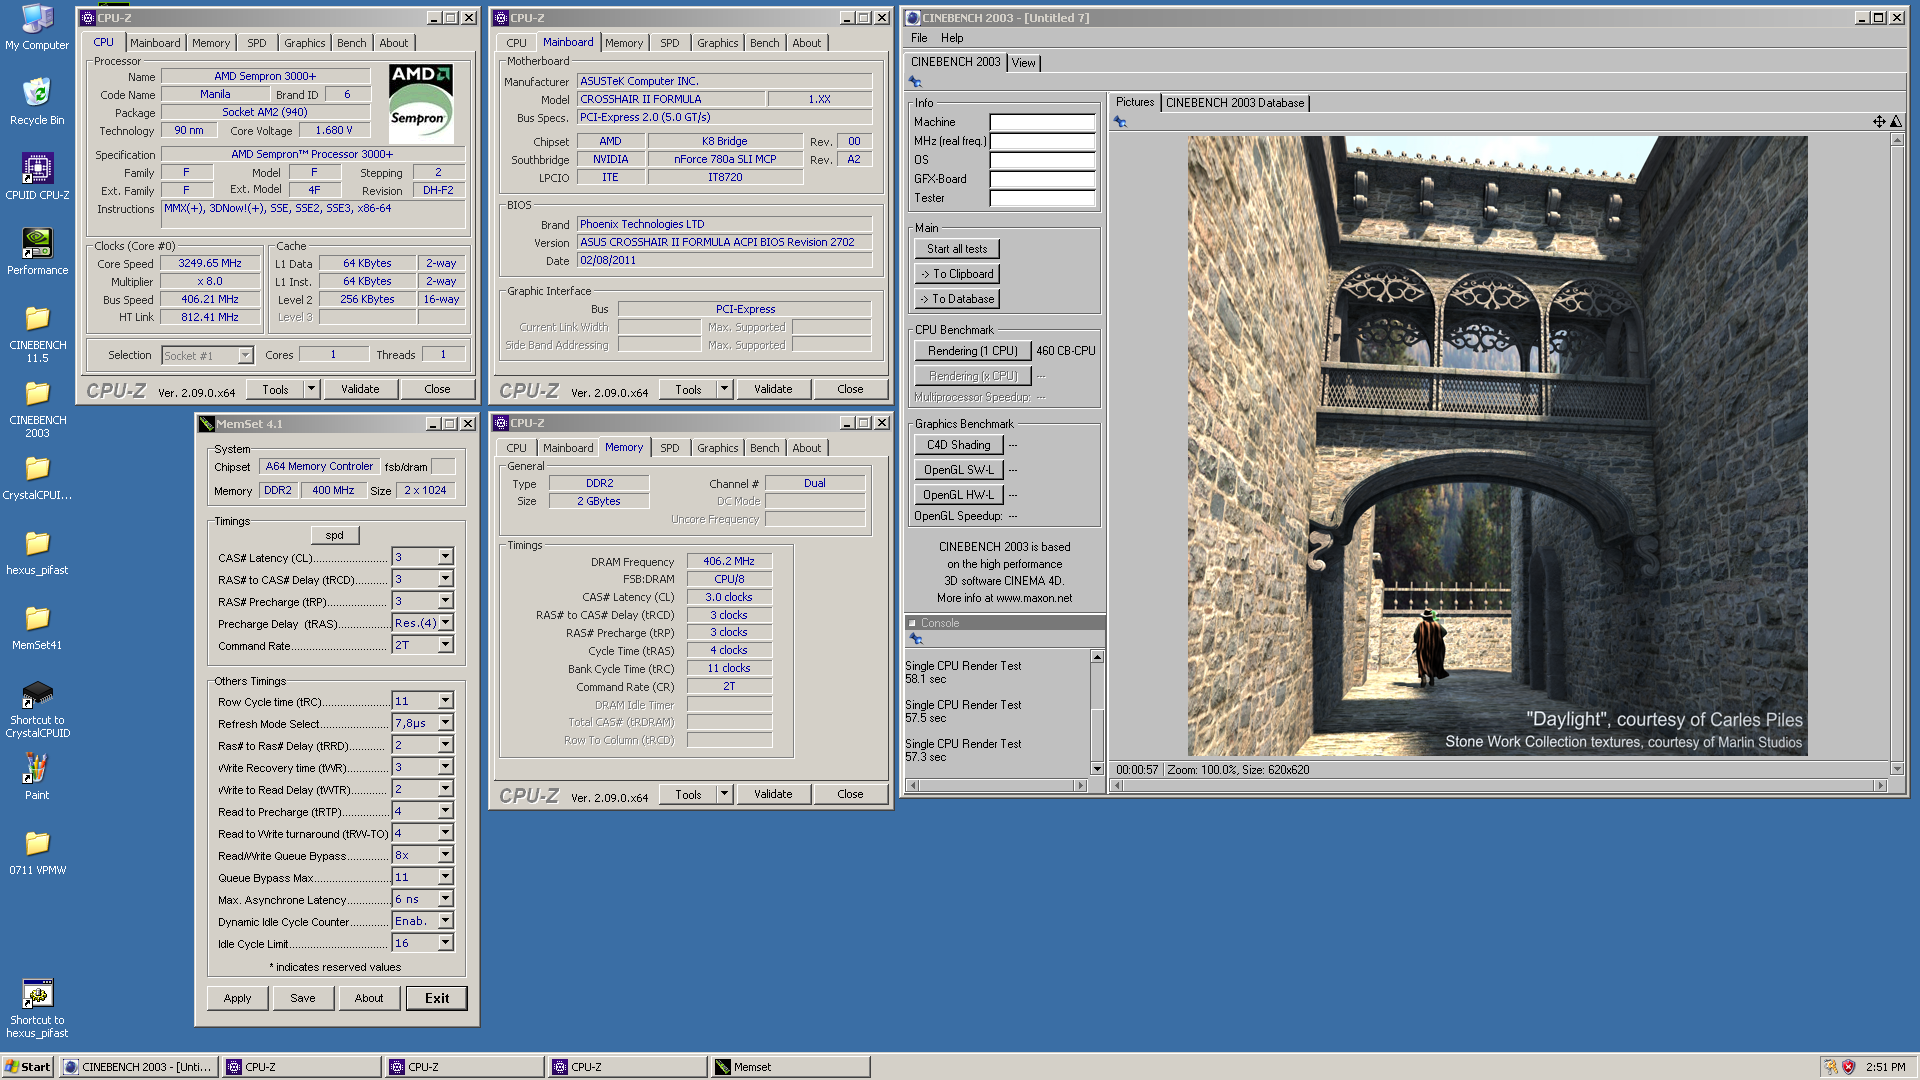The width and height of the screenshot is (1920, 1080).
Task: Open File menu in CINEBENCH
Action: click(919, 38)
